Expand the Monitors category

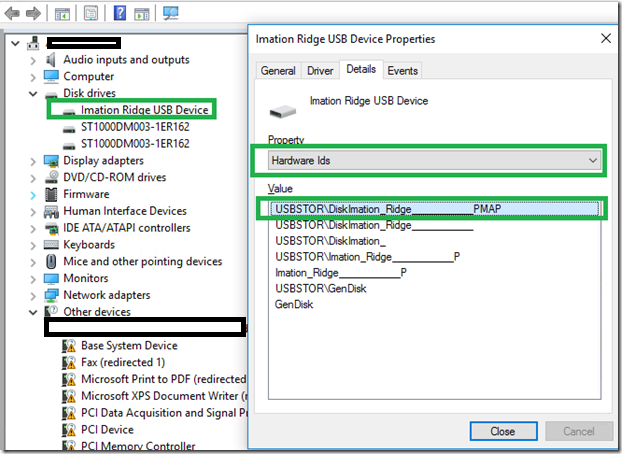(x=33, y=279)
